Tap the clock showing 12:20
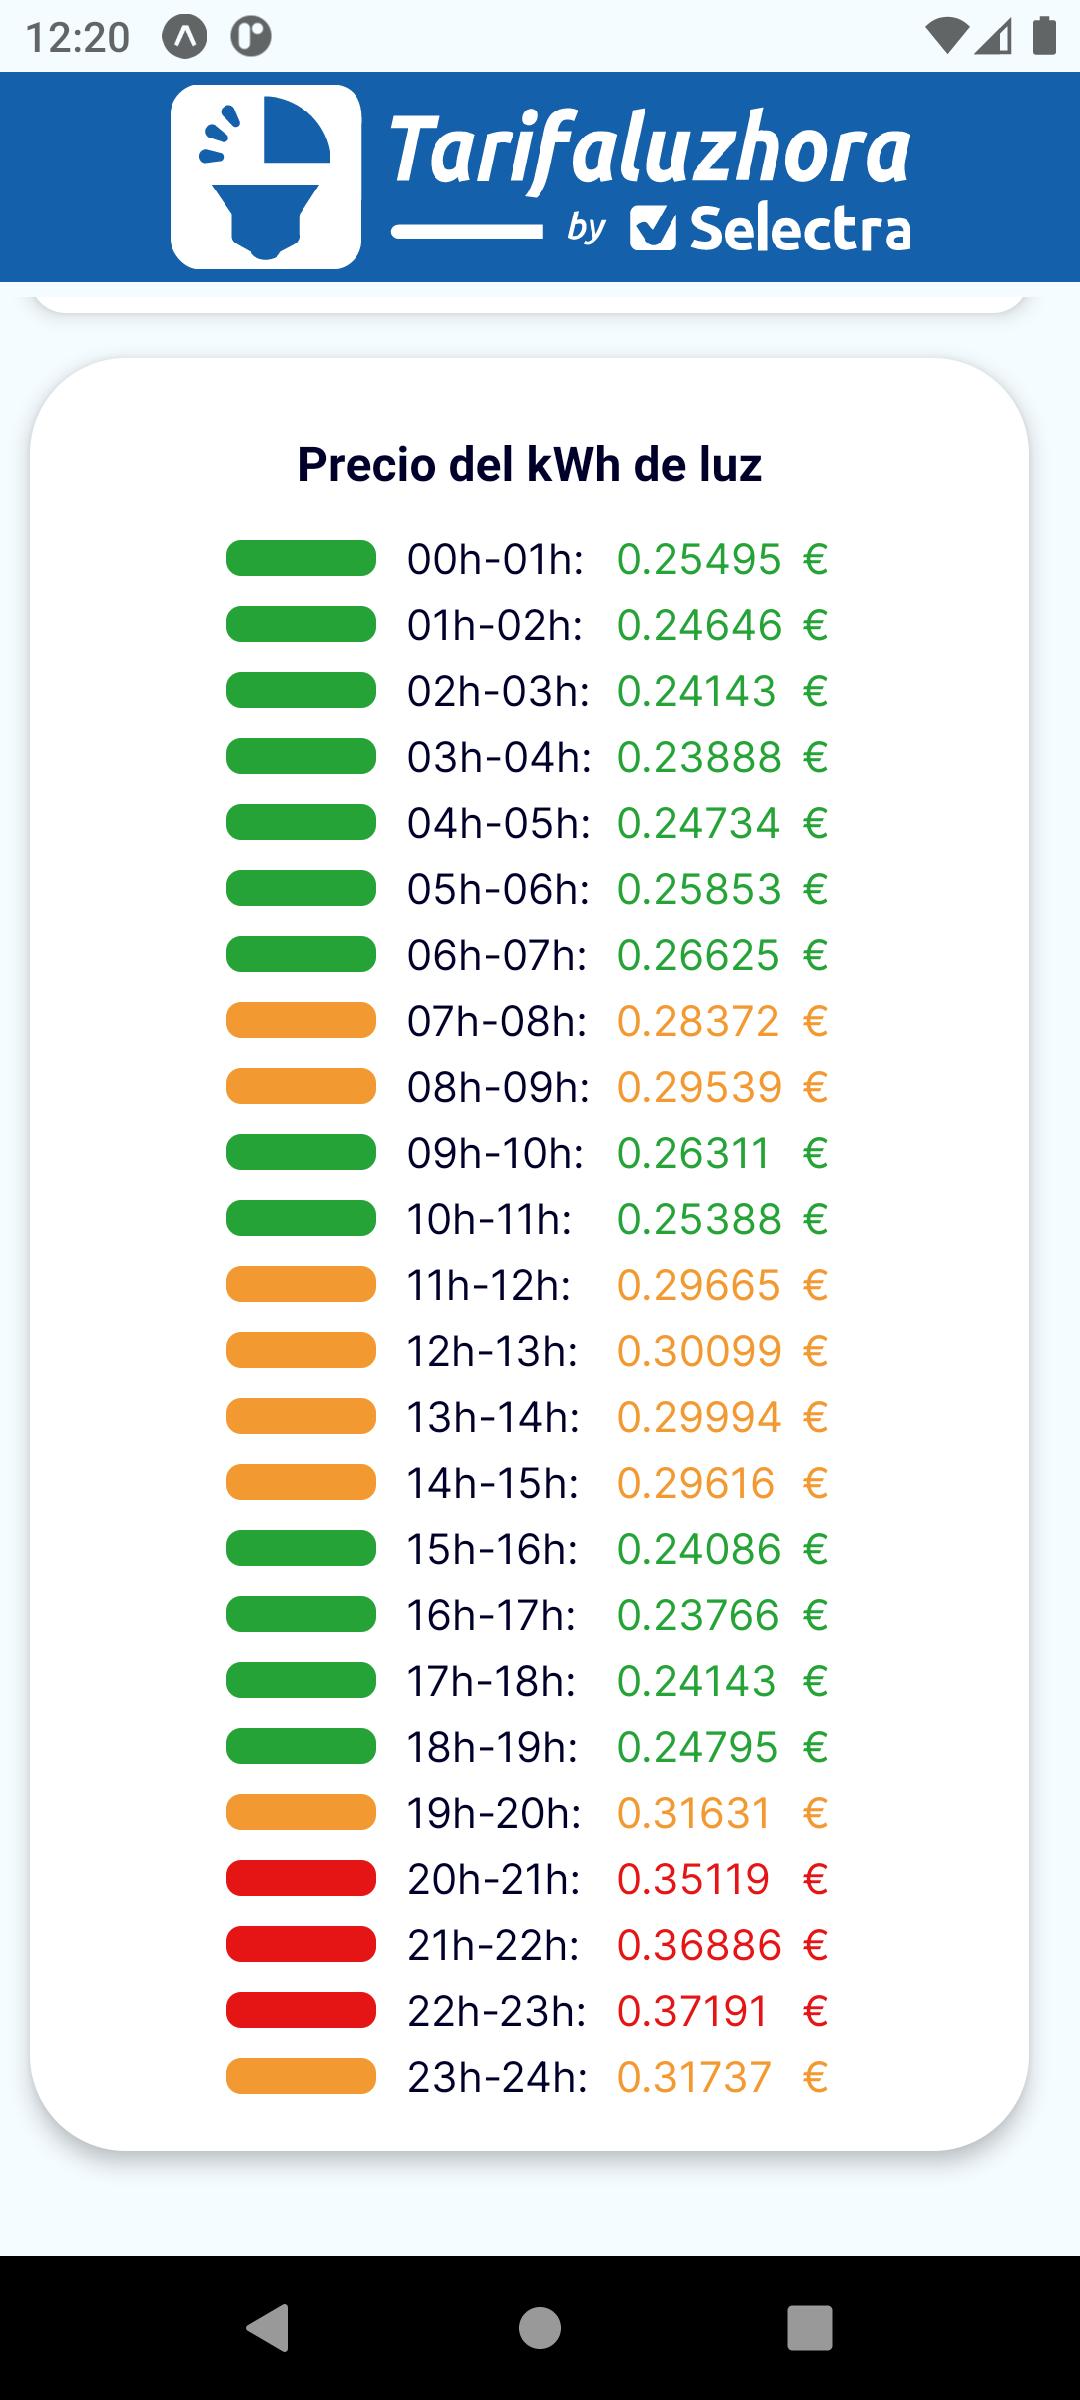 (78, 38)
